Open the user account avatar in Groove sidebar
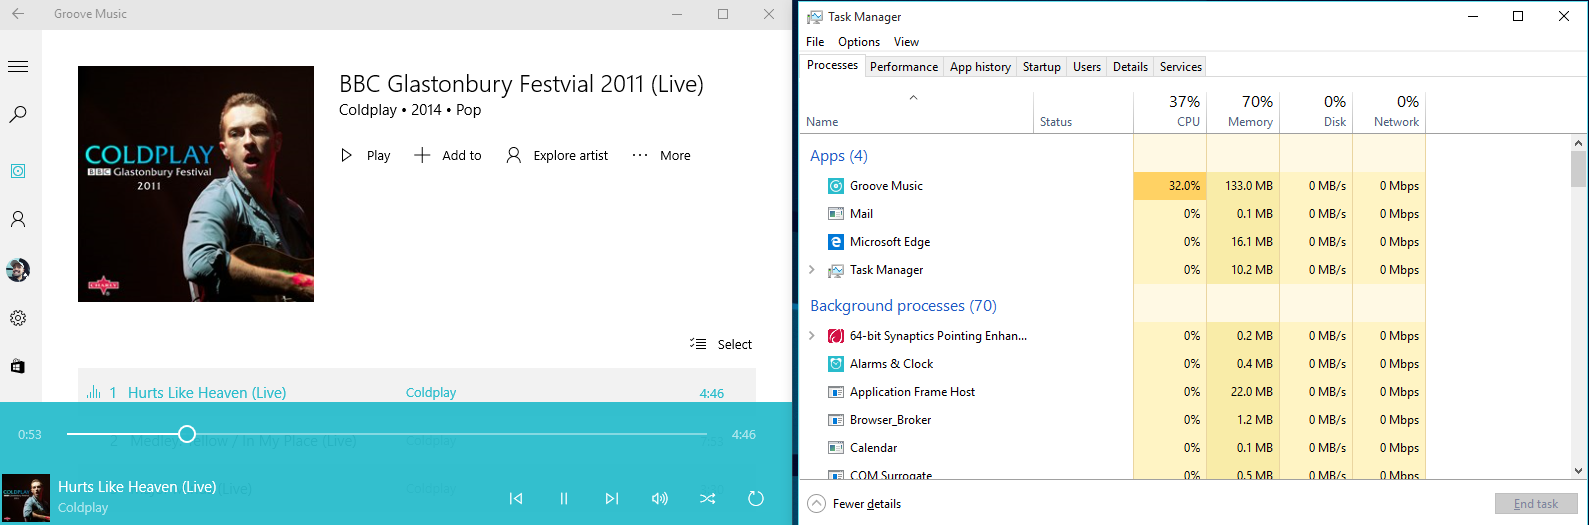The image size is (1589, 525). tap(18, 270)
